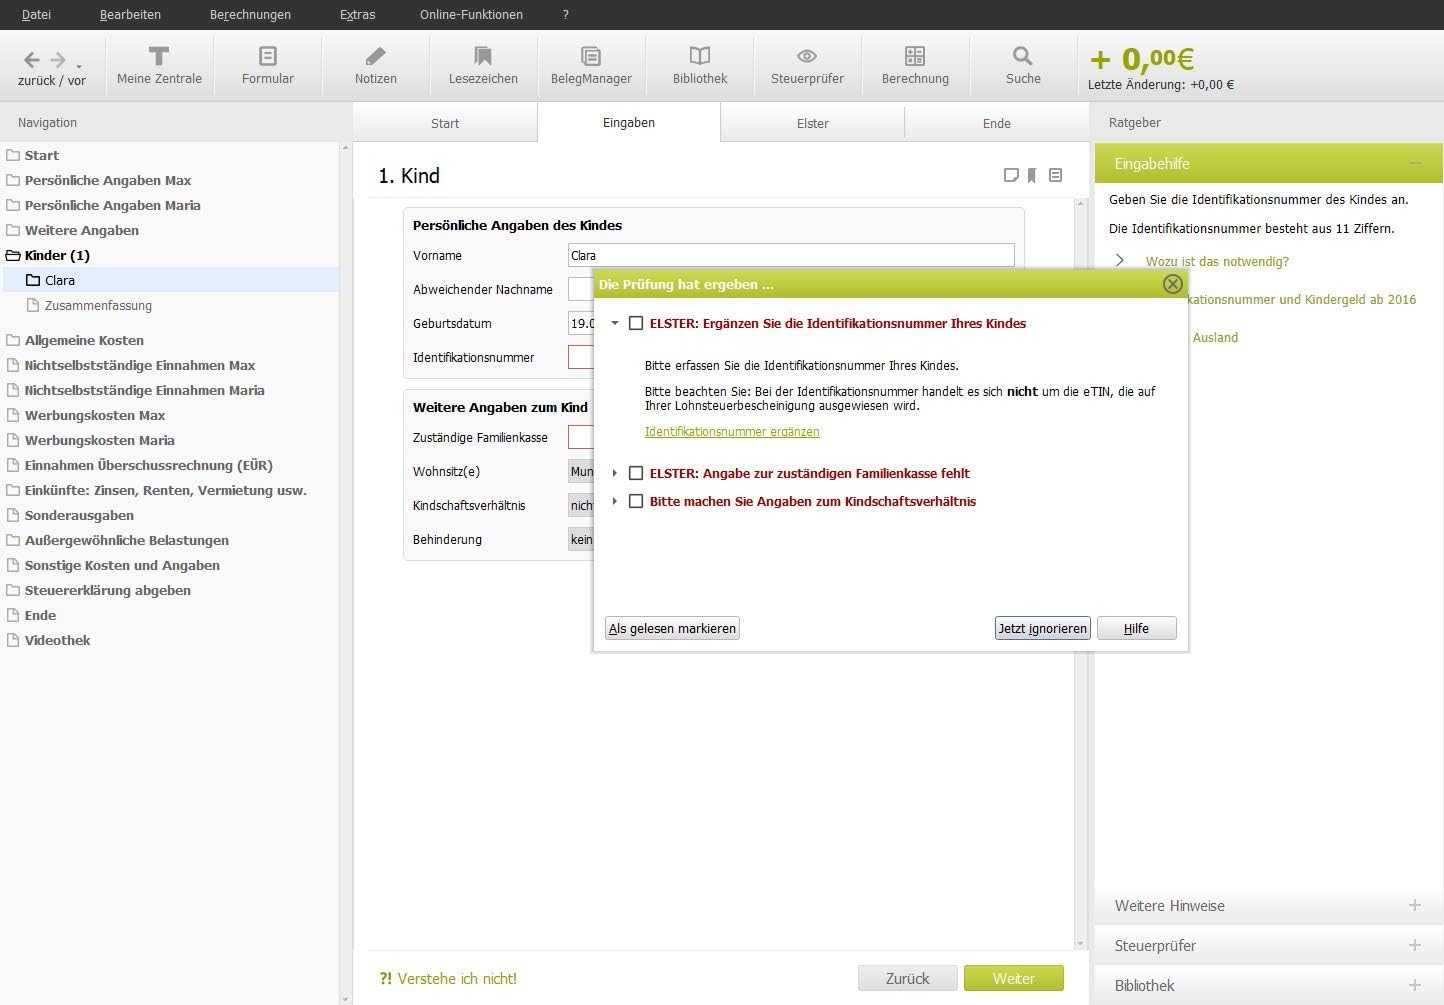Open the Berechnungen menu

click(250, 14)
